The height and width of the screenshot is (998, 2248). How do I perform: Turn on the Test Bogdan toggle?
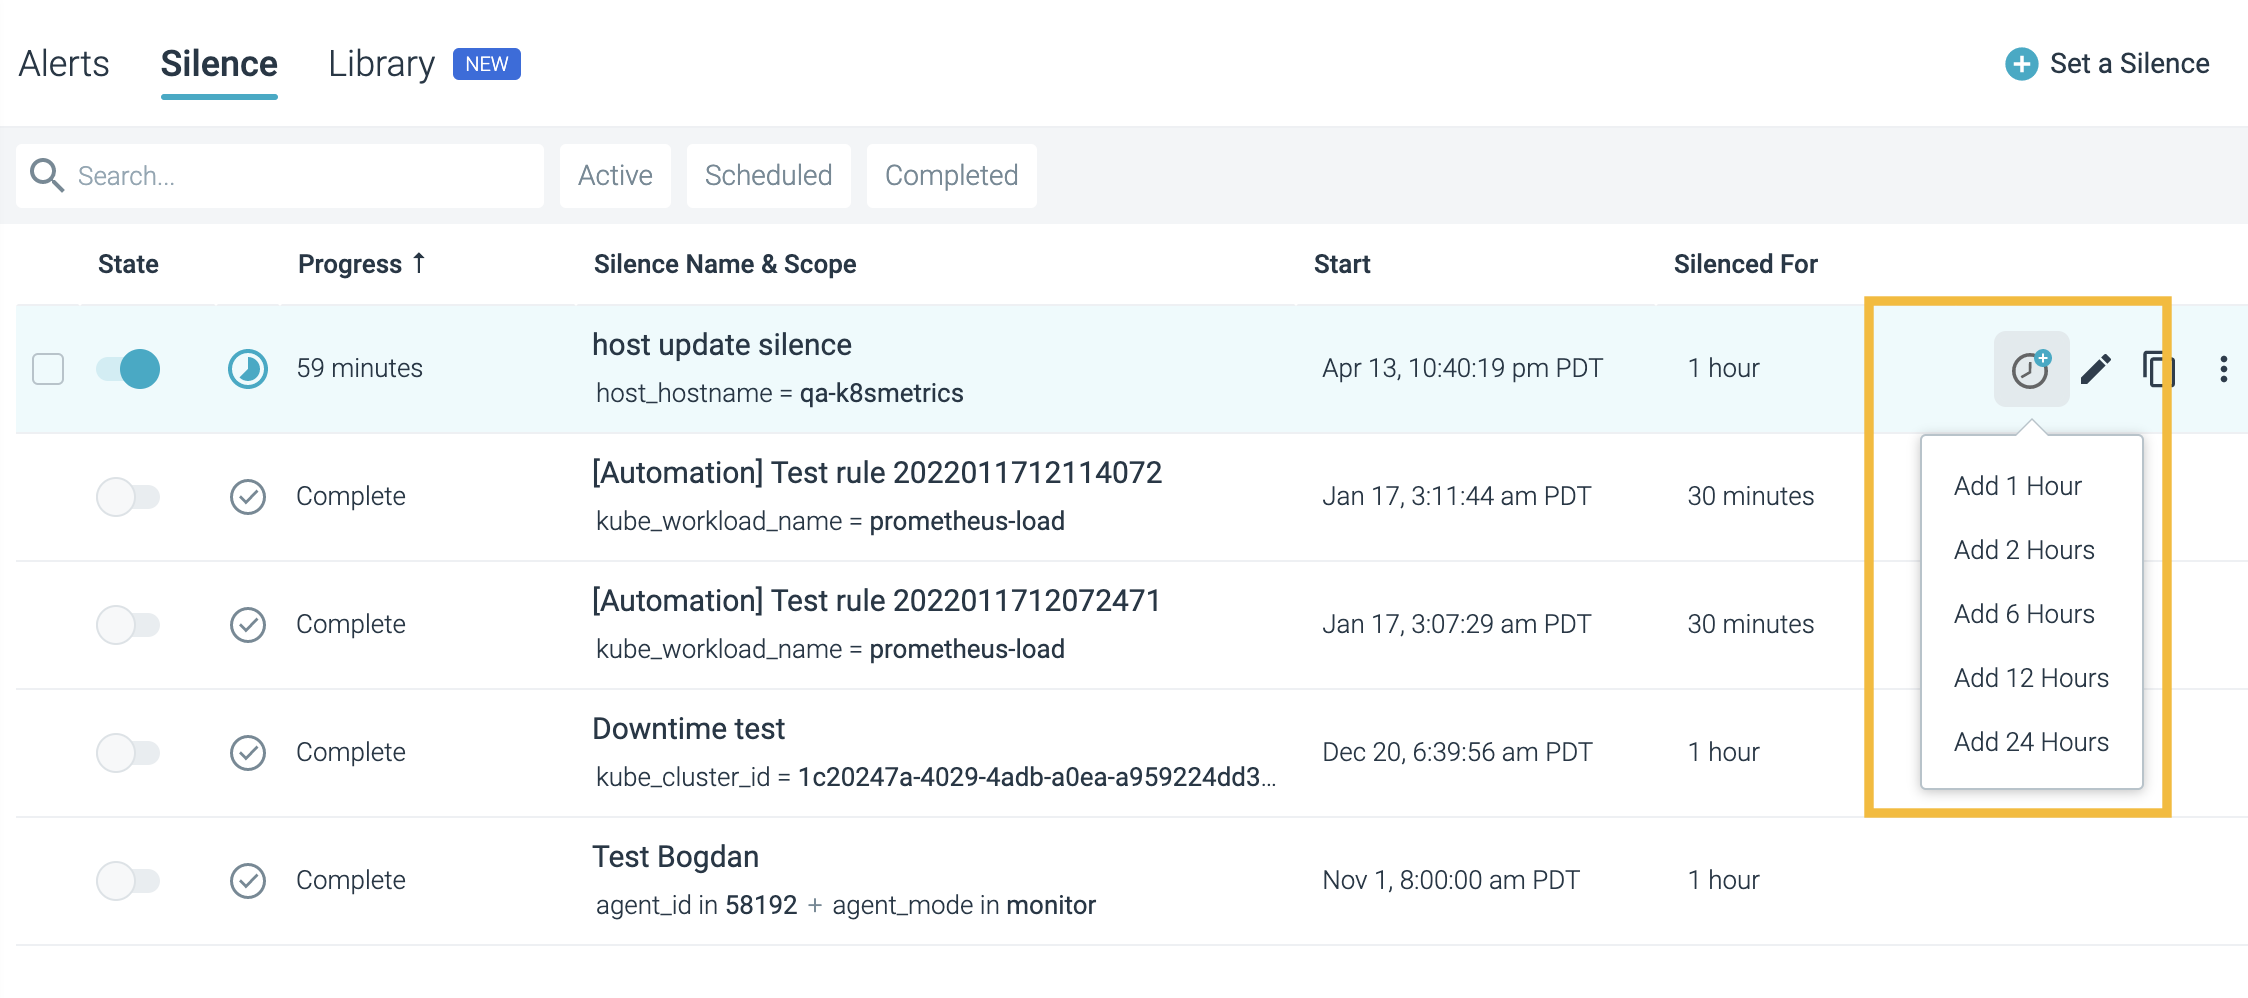(128, 881)
